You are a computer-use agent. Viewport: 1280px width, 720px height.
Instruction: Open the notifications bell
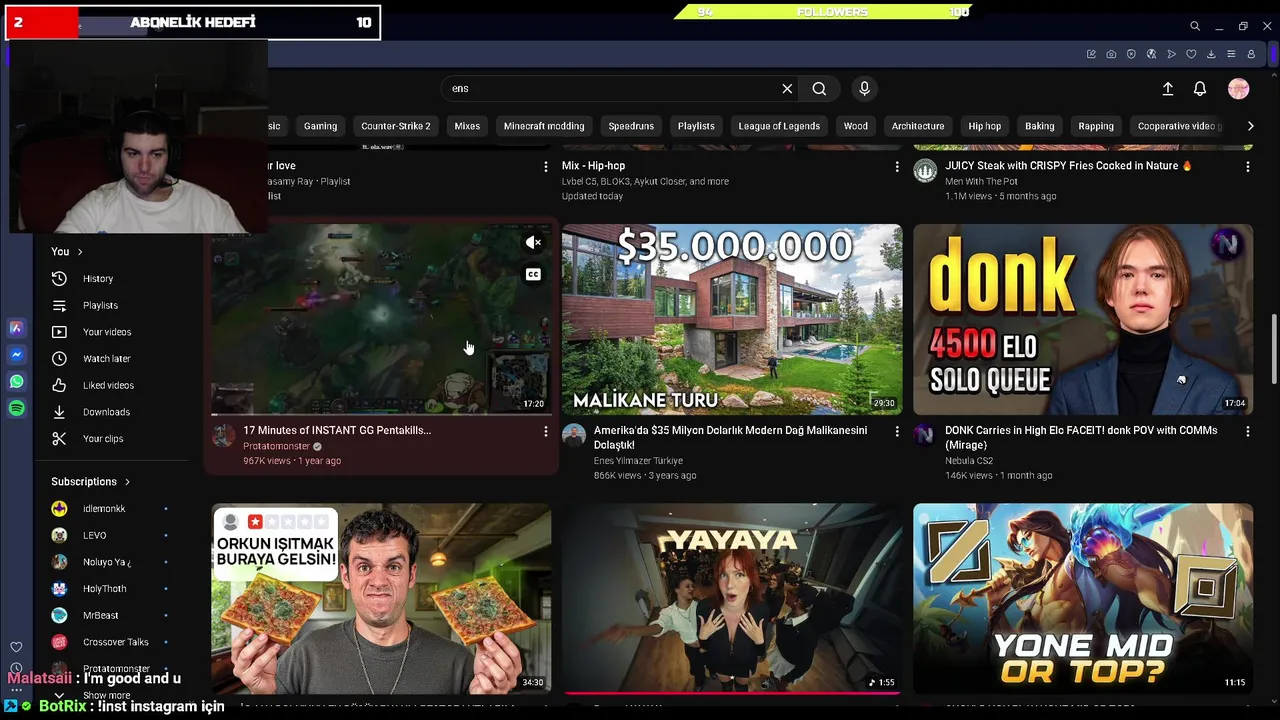coord(1200,89)
